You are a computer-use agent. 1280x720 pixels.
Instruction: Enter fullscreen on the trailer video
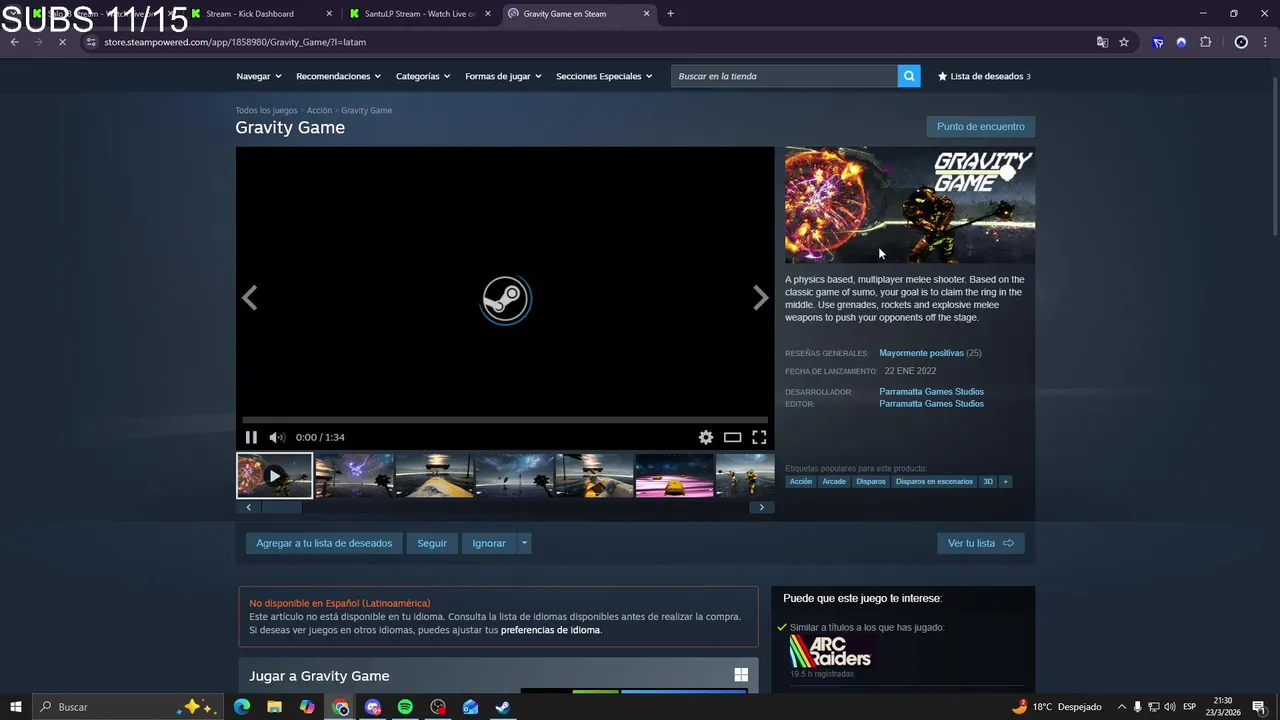point(759,437)
